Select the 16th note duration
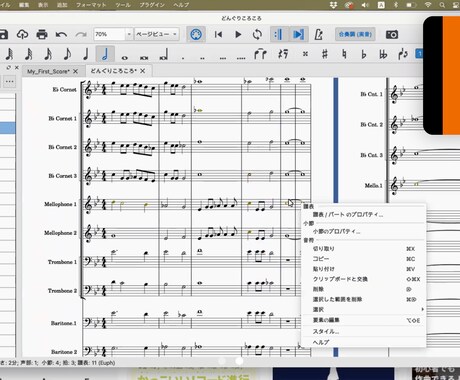 [x=48, y=54]
